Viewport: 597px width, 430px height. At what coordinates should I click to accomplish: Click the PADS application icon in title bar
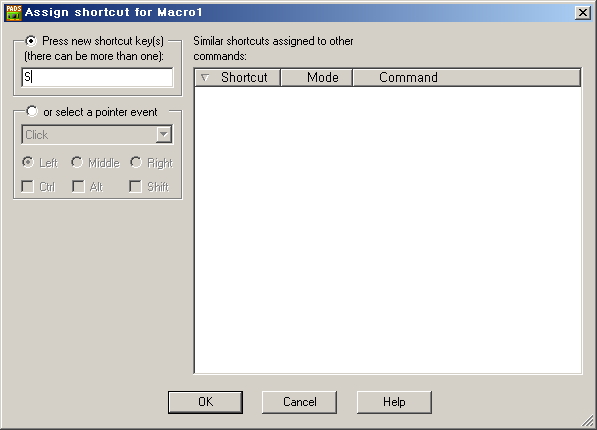(x=13, y=13)
